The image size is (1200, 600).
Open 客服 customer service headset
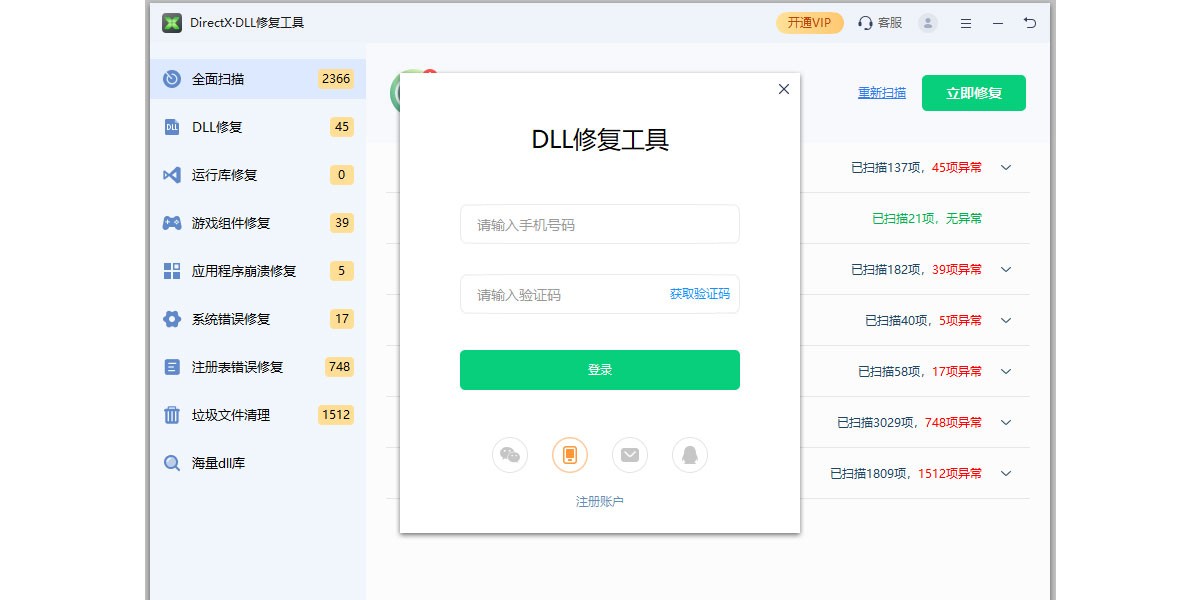880,23
